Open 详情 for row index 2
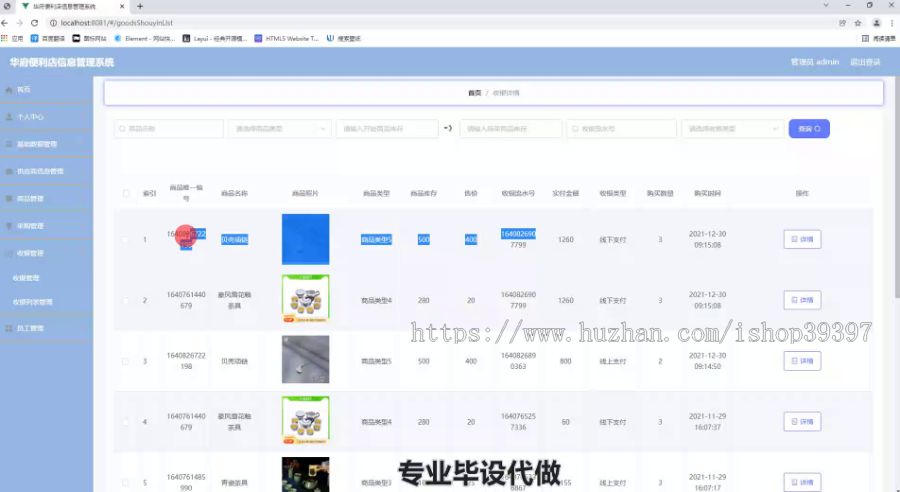Image resolution: width=900 pixels, height=492 pixels. point(802,300)
